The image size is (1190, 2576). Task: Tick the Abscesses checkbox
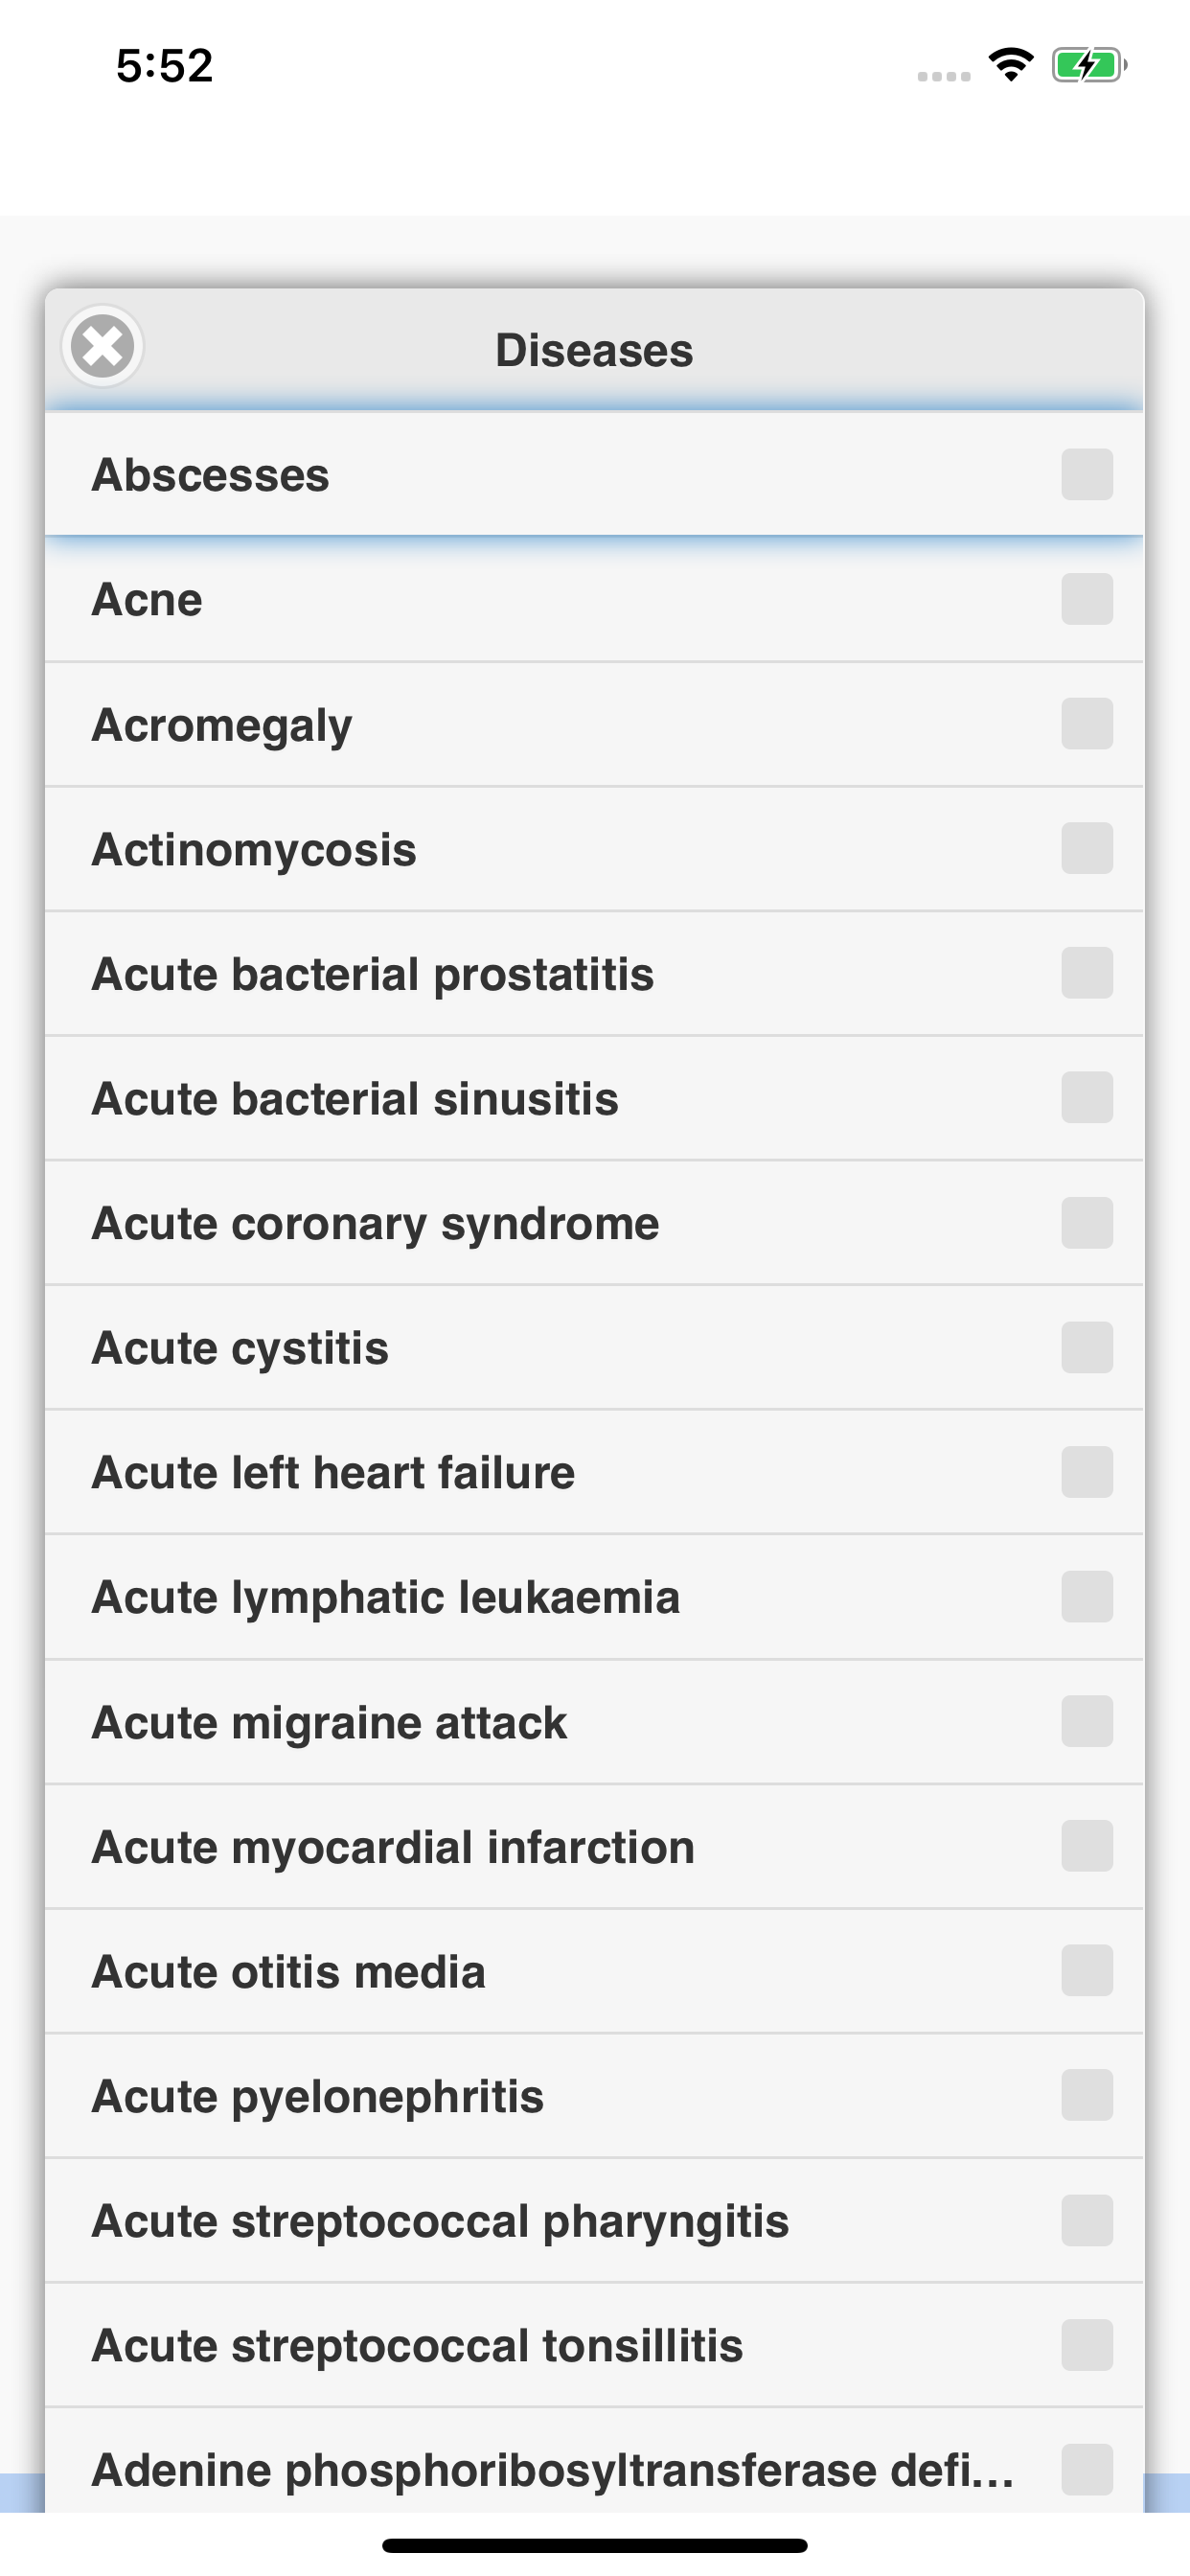coord(1087,474)
